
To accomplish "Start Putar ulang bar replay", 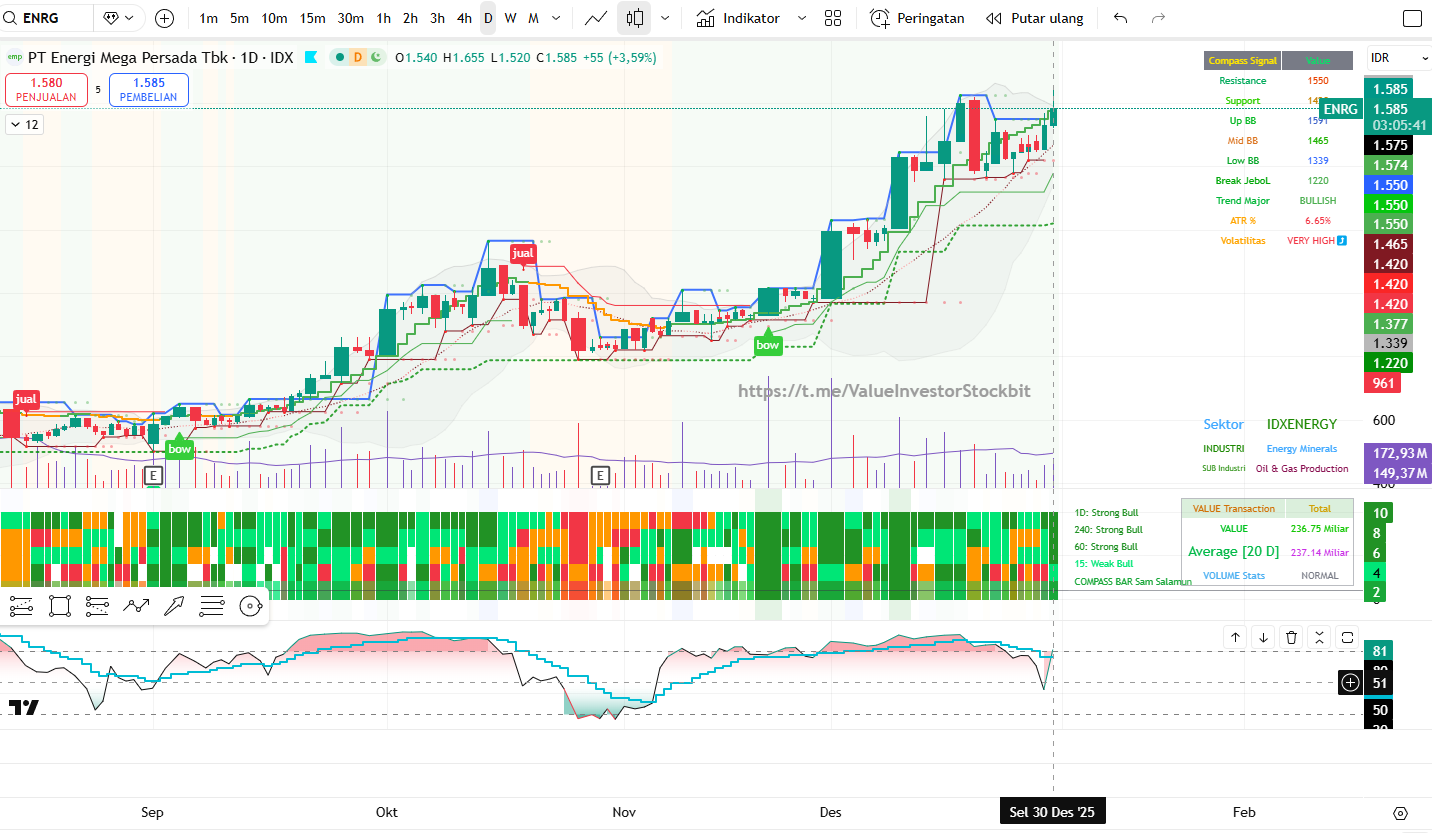I will point(1034,18).
